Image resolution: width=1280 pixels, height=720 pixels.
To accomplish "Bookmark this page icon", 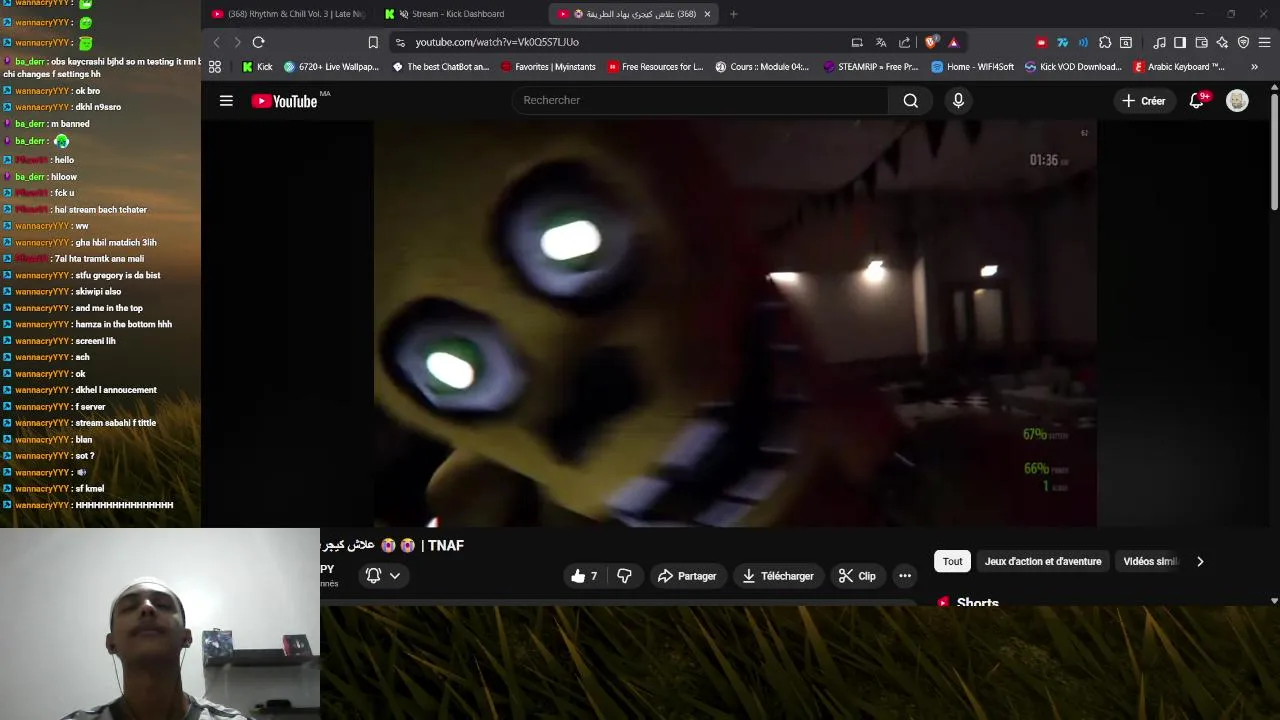I will pyautogui.click(x=373, y=42).
